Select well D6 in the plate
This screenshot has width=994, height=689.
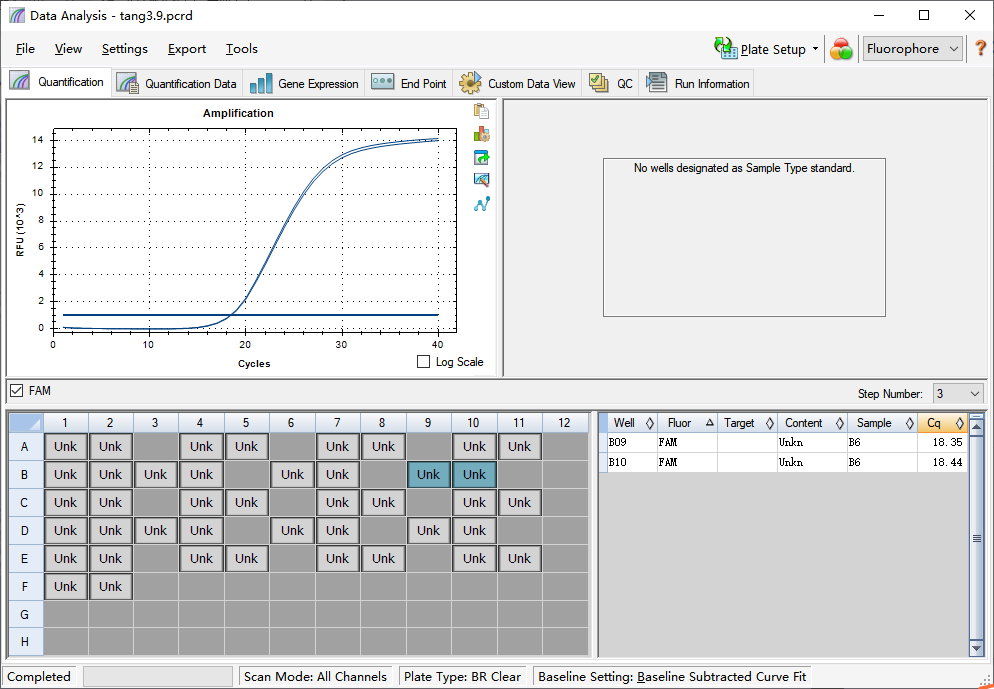pos(292,531)
